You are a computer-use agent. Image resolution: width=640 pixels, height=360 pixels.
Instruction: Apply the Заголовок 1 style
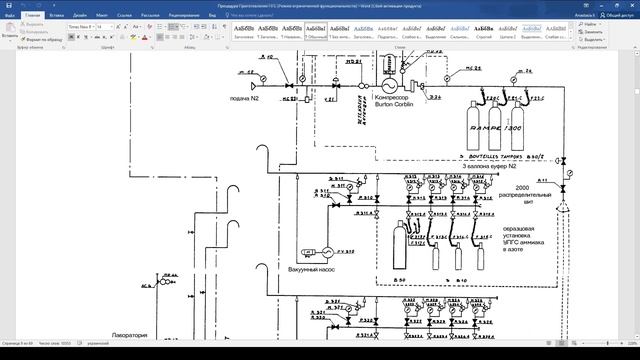[244, 31]
